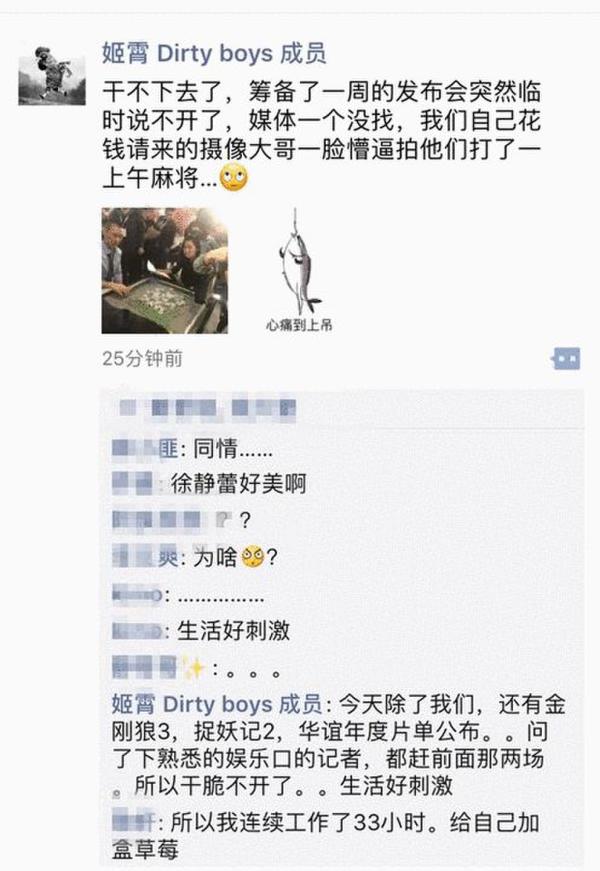This screenshot has width=600, height=871.
Task: Select the comment about working 33小时
Action: (x=325, y=835)
